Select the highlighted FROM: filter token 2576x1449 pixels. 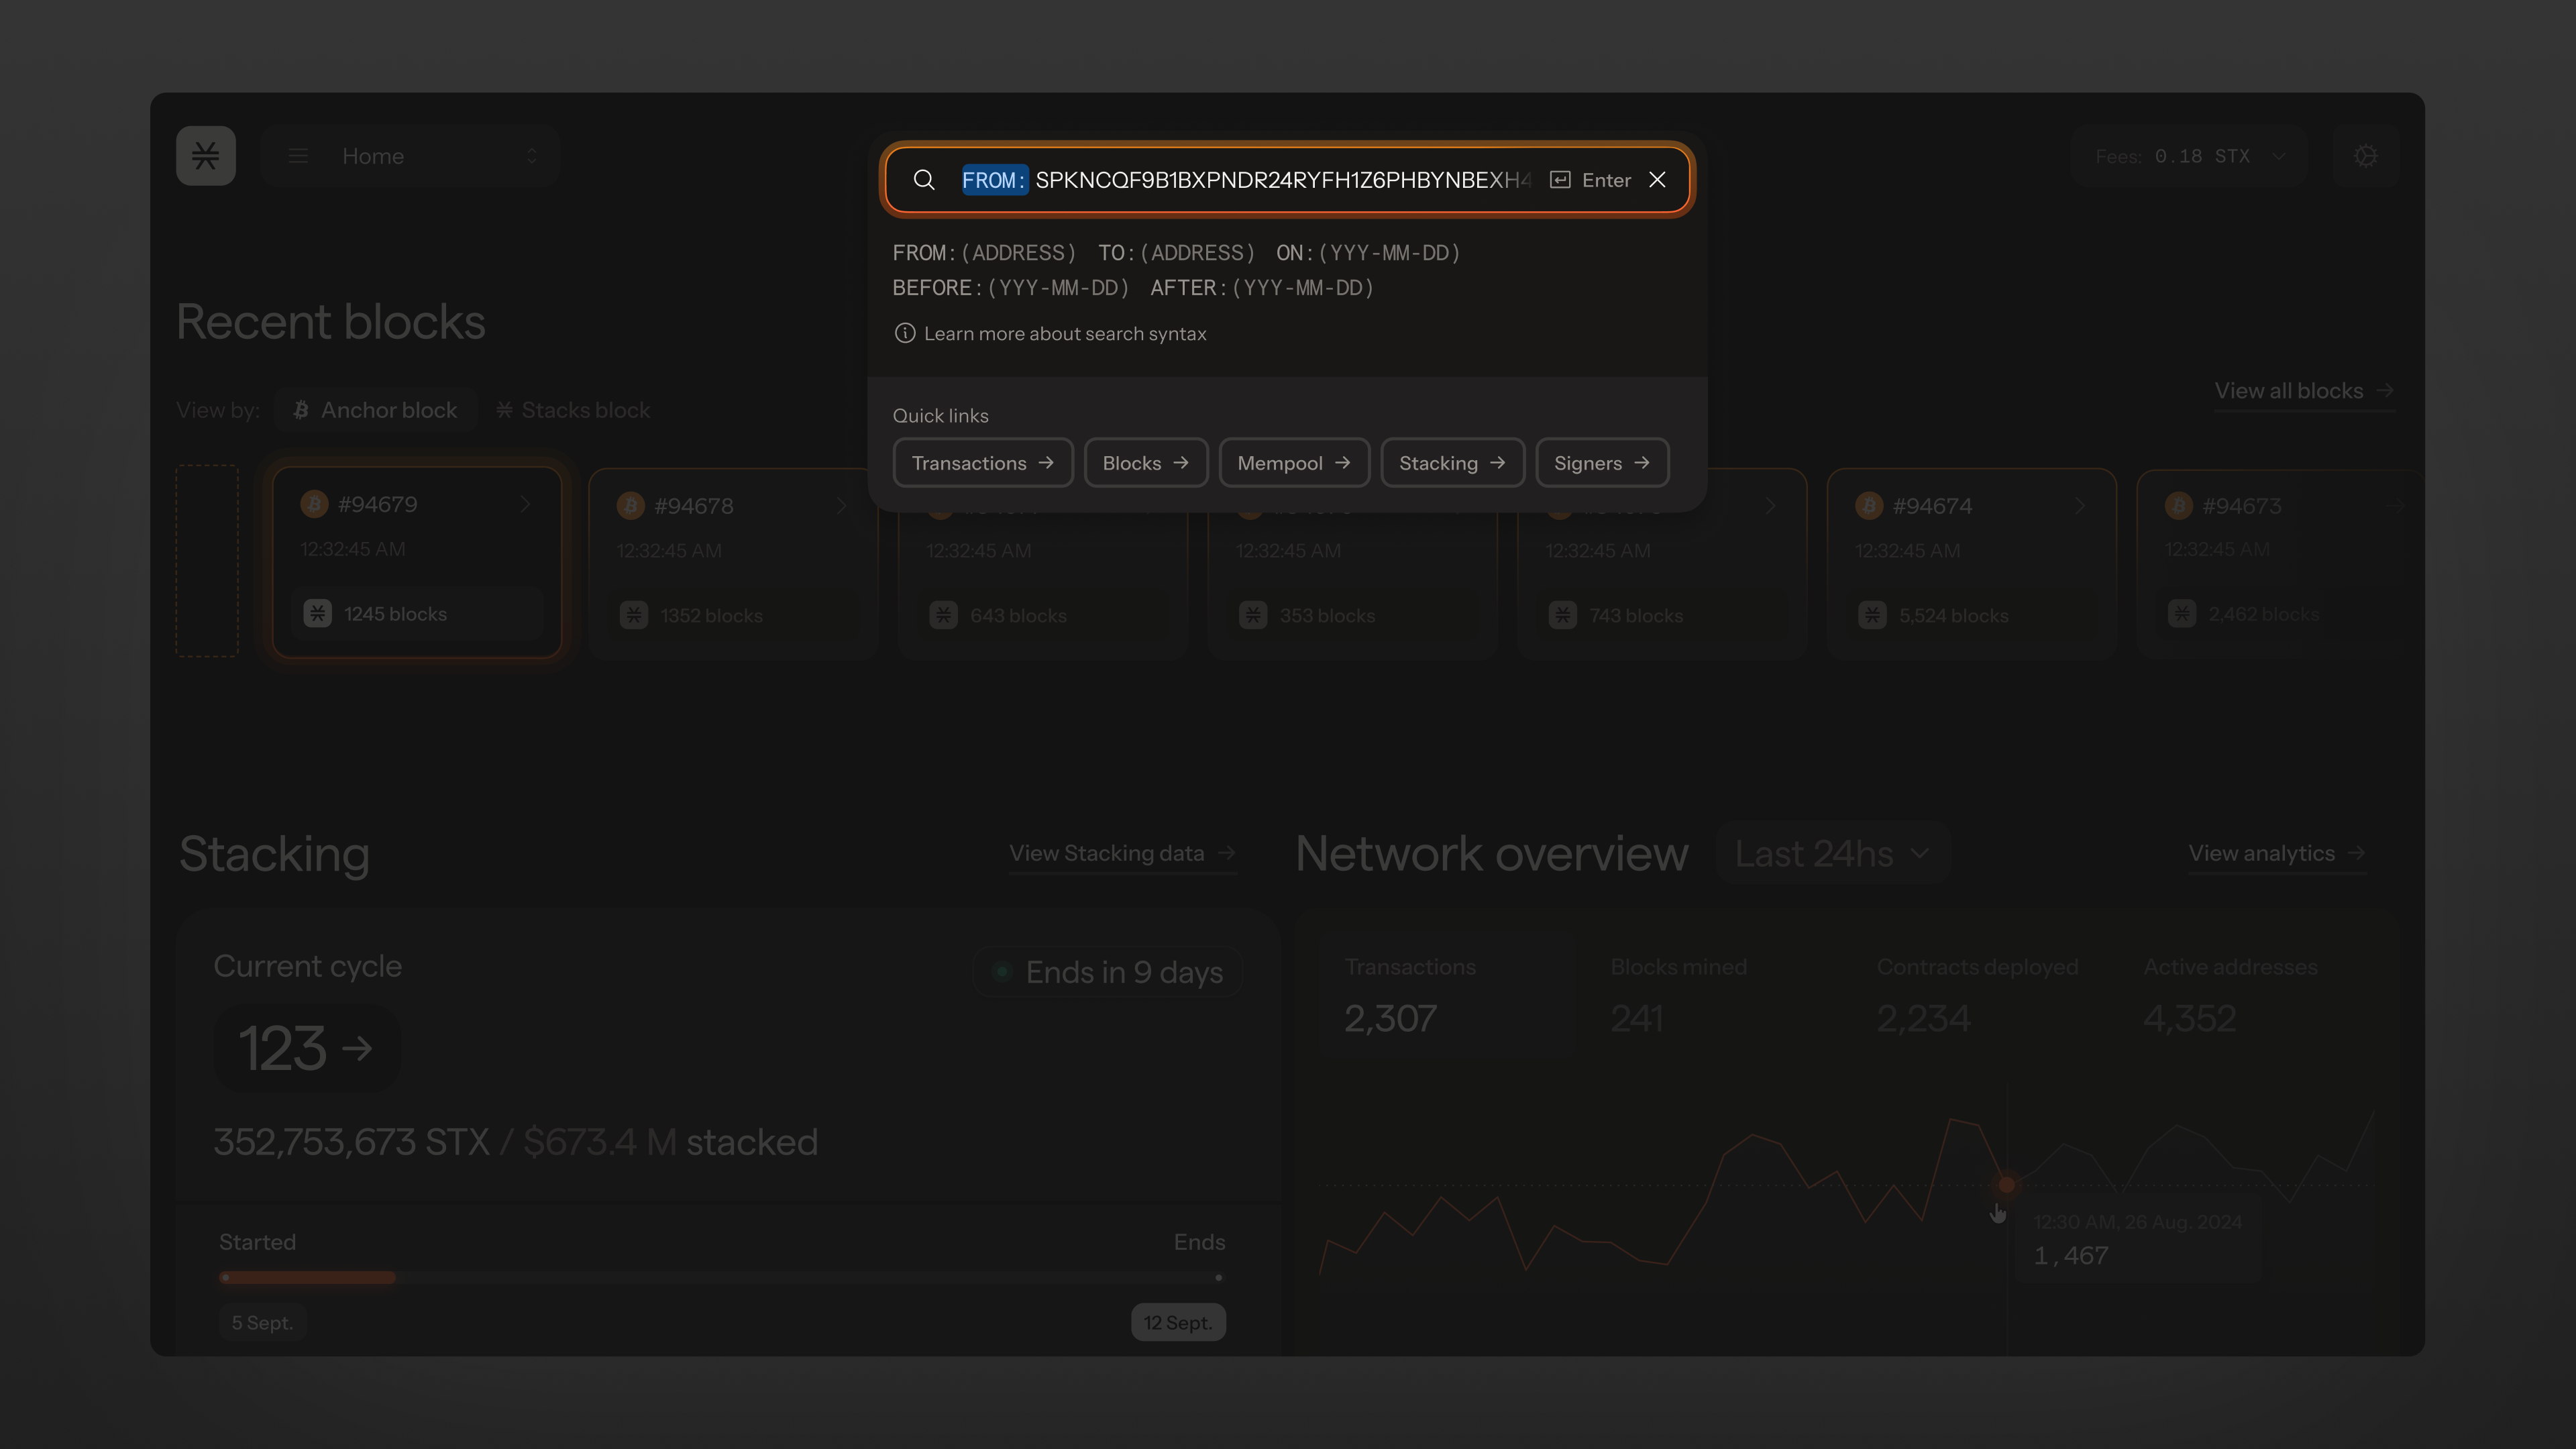(994, 180)
